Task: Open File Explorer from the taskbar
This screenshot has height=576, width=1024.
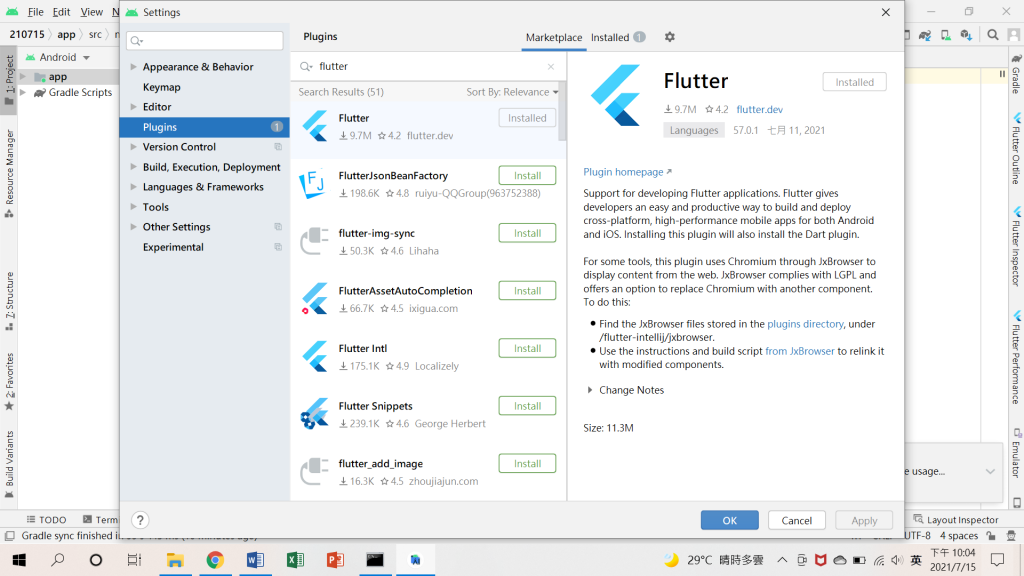Action: coord(174,560)
